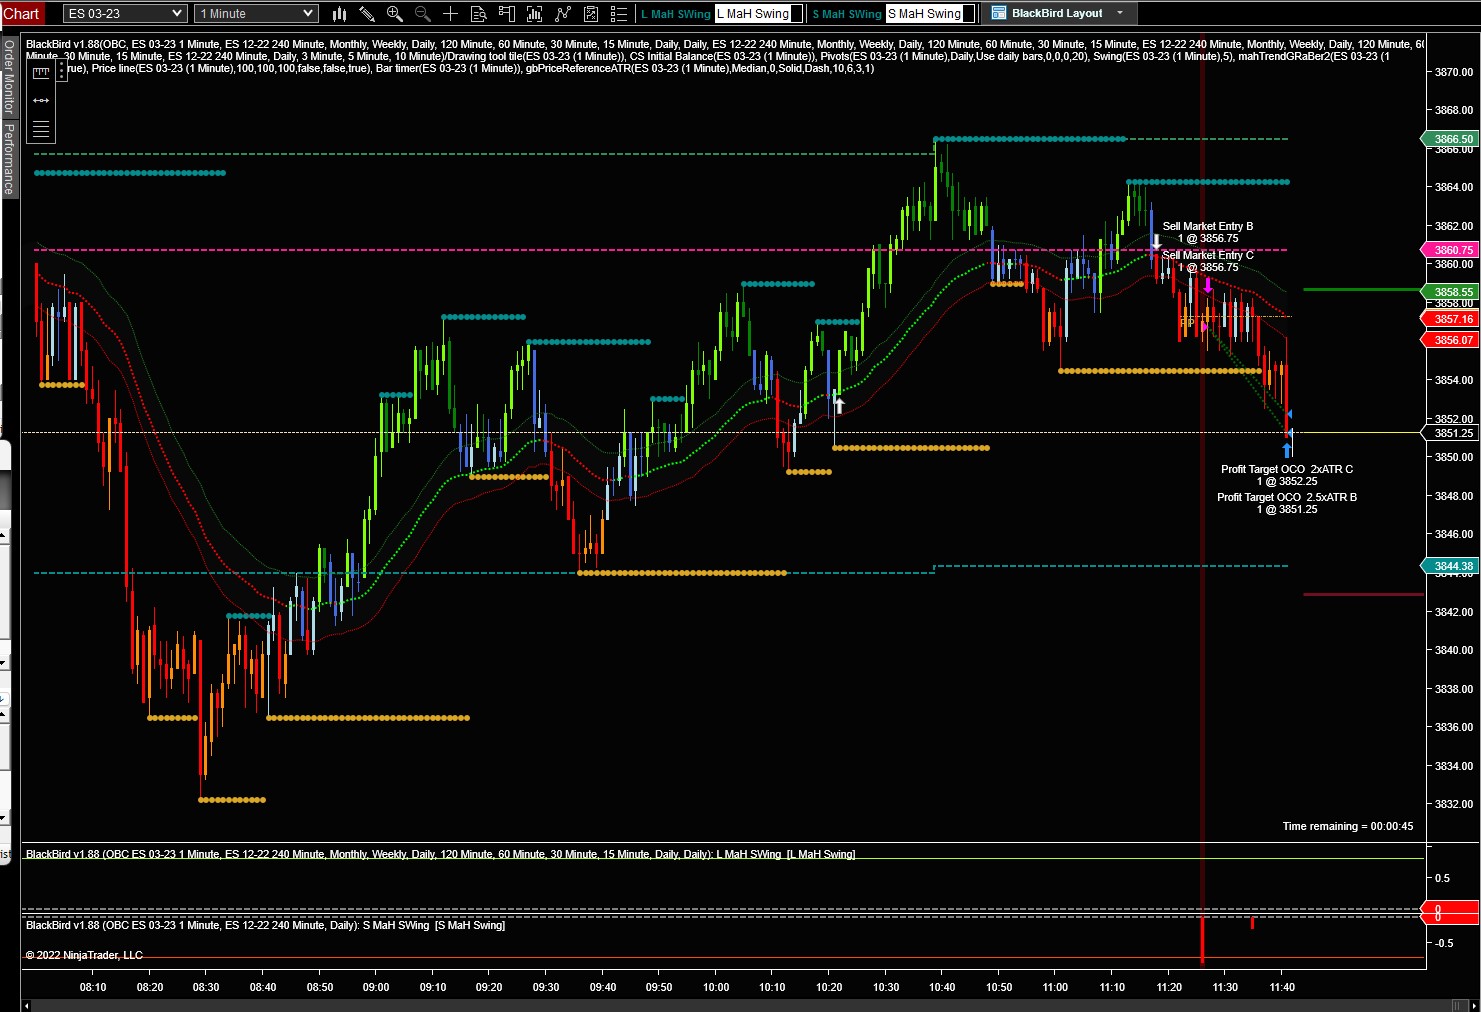The height and width of the screenshot is (1012, 1481).
Task: Click the L MaH Swing input field
Action: point(758,13)
